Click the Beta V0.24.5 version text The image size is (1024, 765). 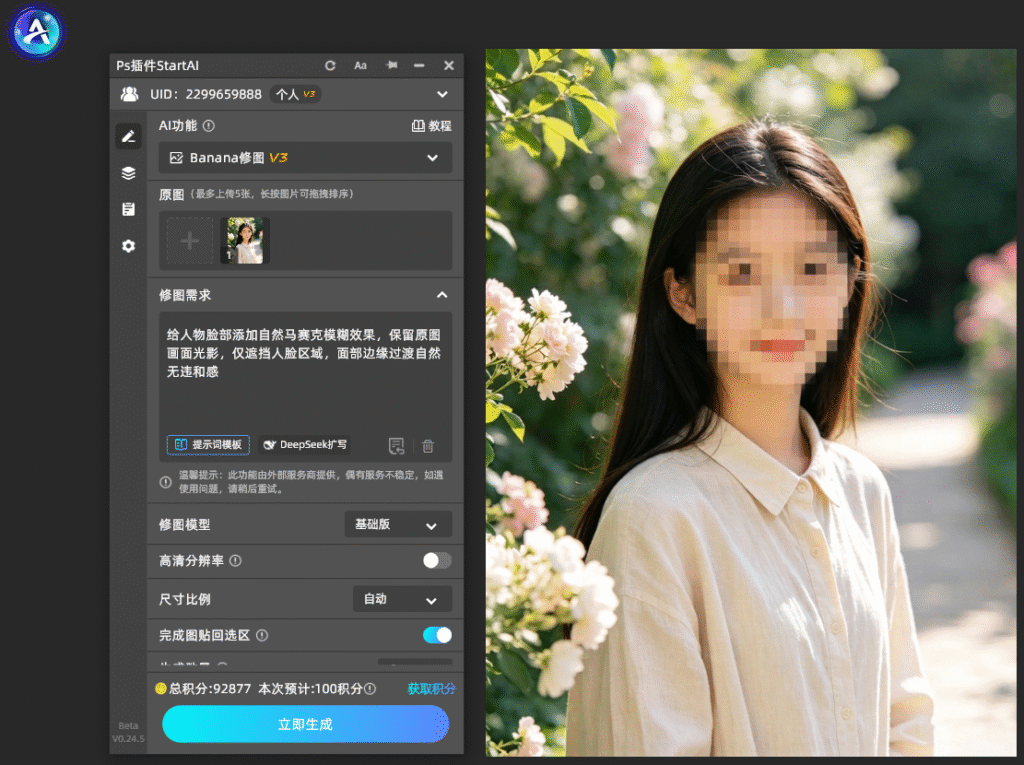pyautogui.click(x=129, y=732)
